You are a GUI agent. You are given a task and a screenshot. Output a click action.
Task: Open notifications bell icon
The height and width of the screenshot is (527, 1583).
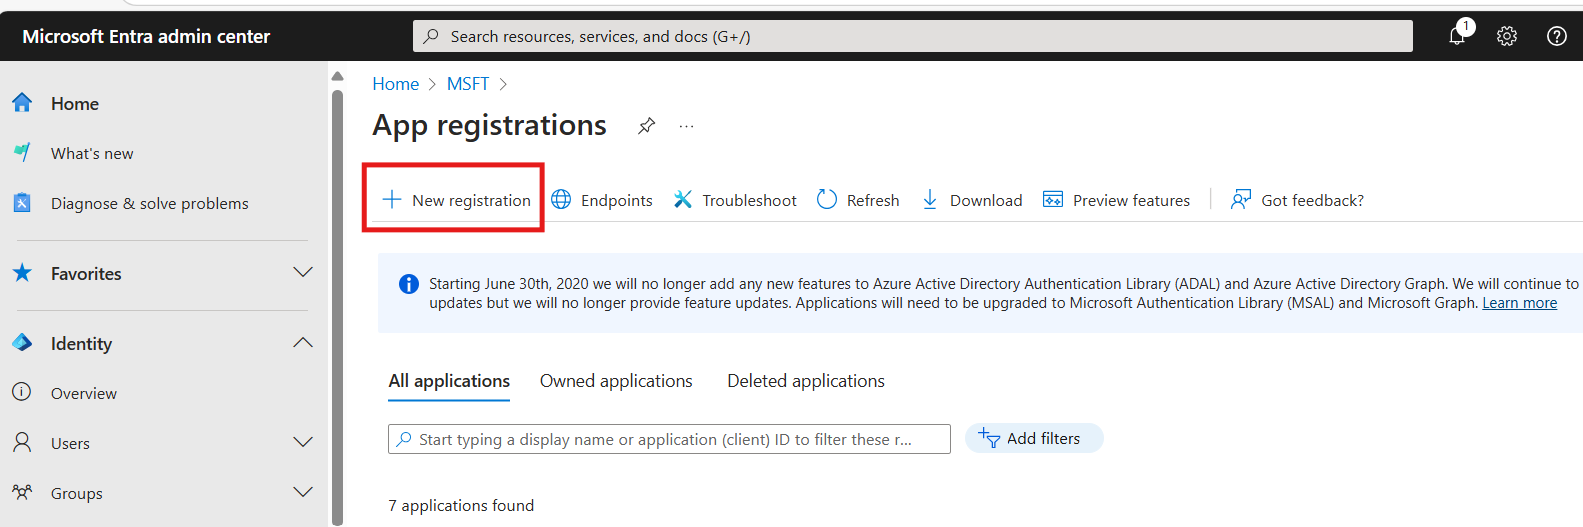1458,35
